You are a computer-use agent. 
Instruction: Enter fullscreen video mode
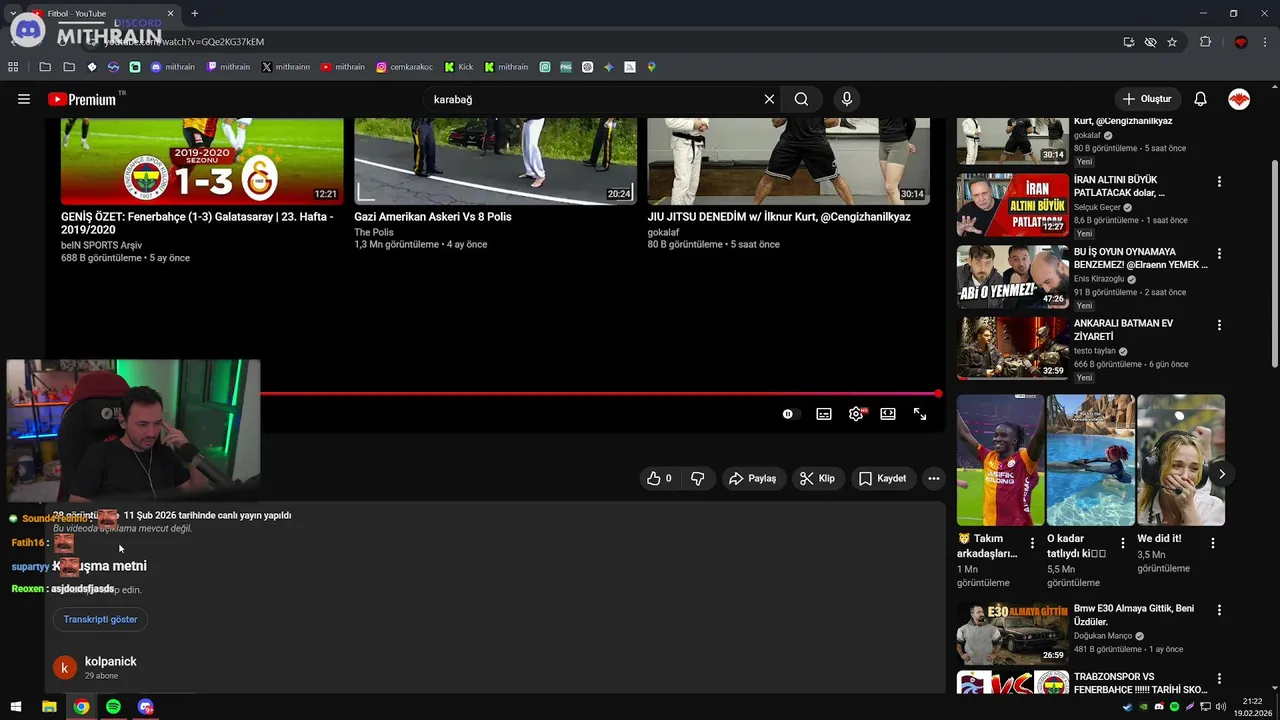tap(920, 414)
